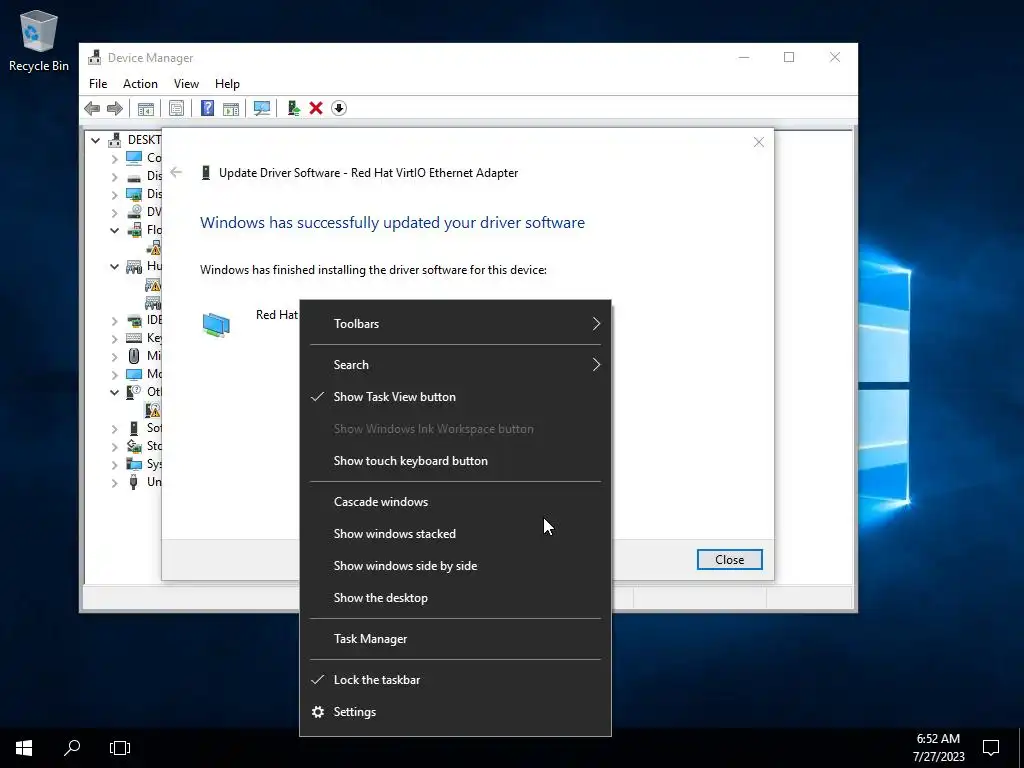This screenshot has height=768, width=1024.
Task: Click the Close button in driver dialog
Action: [729, 560]
